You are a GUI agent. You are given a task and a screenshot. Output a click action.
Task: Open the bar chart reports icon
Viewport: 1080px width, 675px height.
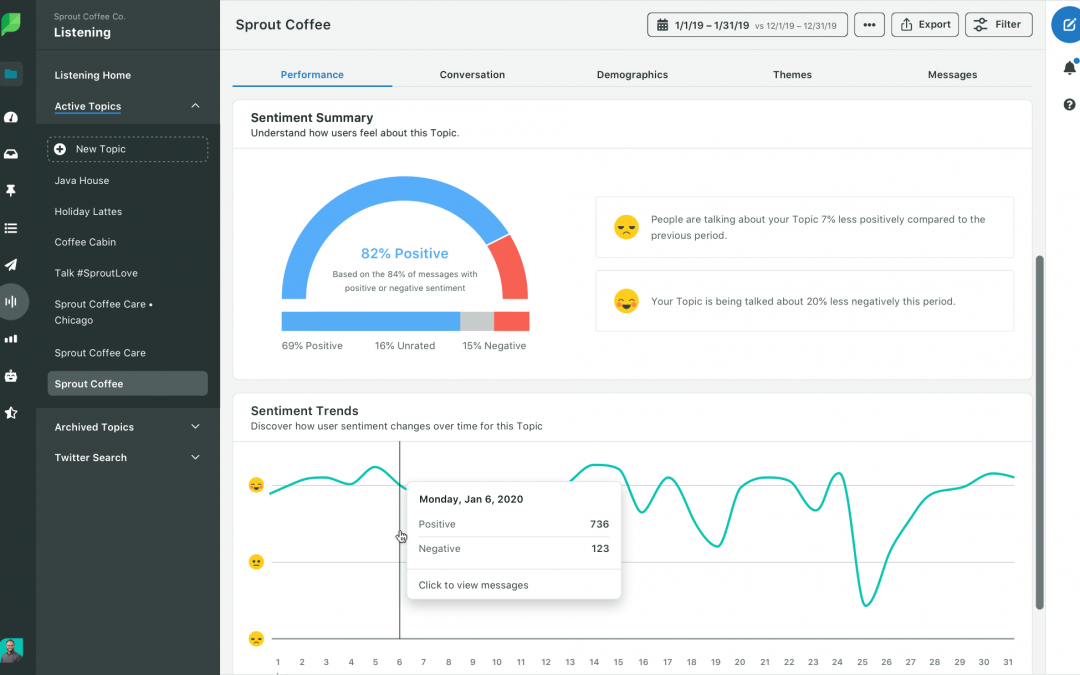tap(11, 339)
